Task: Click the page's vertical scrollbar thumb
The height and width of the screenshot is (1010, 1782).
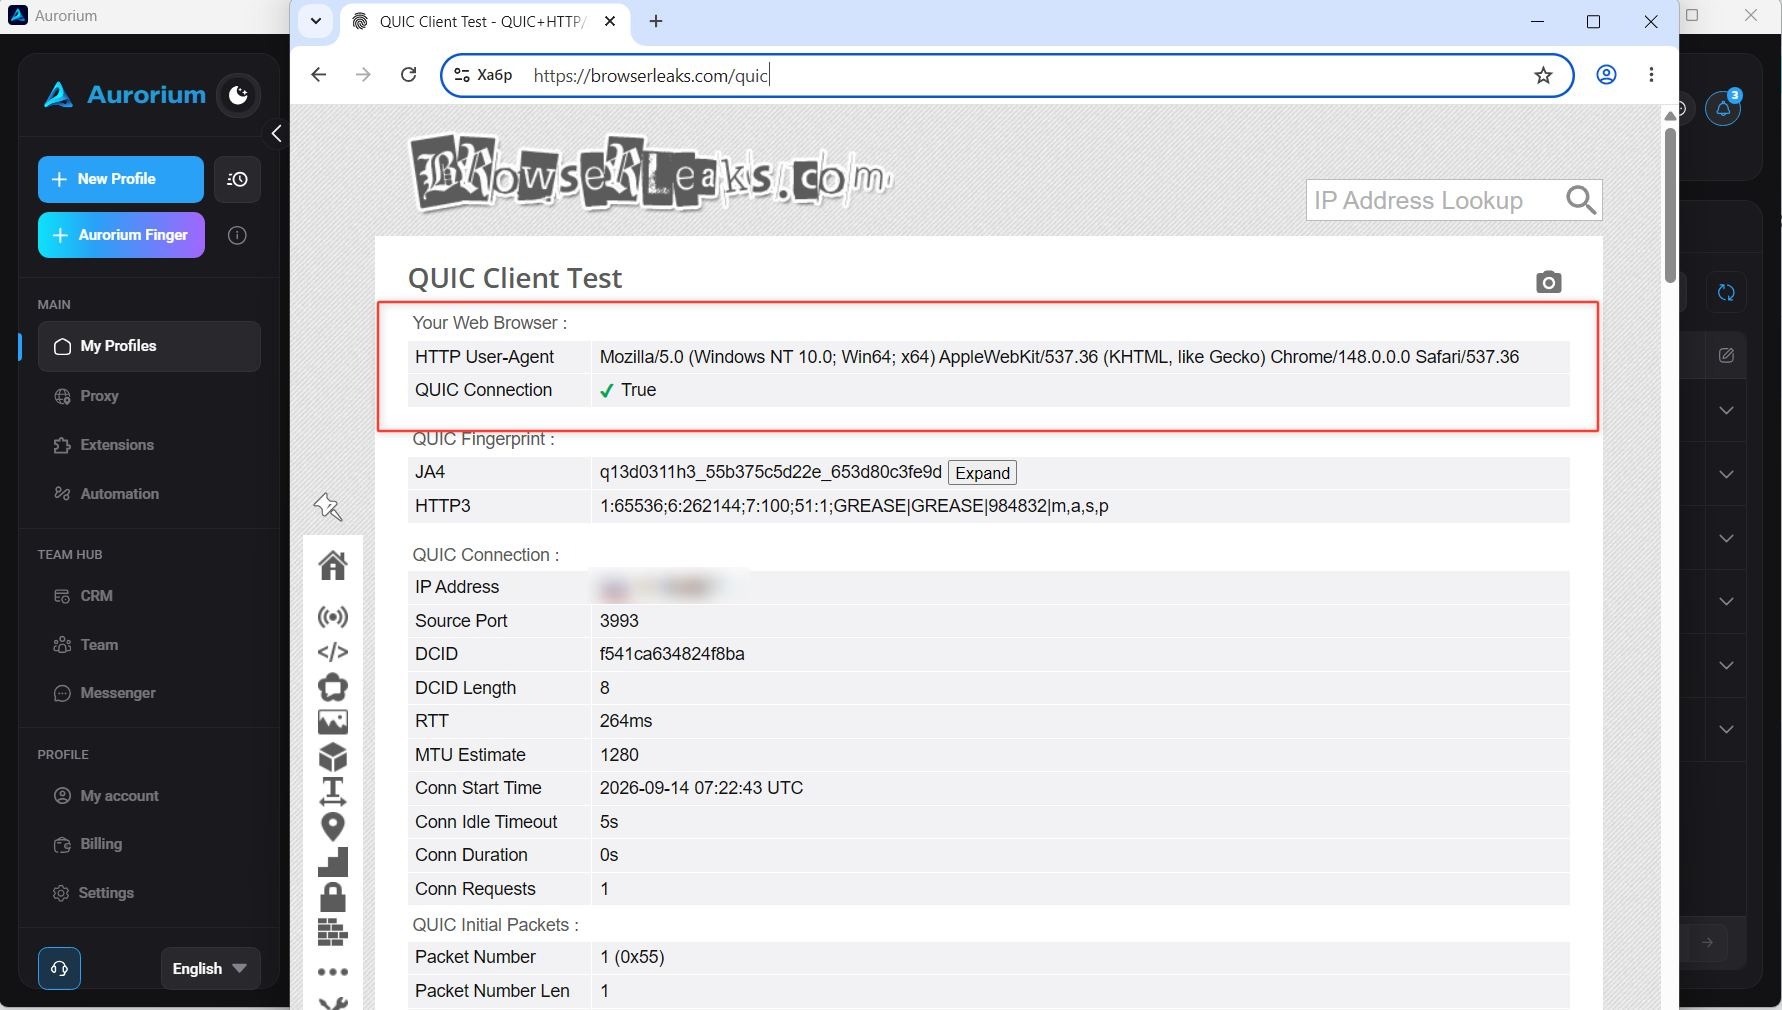Action: pos(1670,205)
